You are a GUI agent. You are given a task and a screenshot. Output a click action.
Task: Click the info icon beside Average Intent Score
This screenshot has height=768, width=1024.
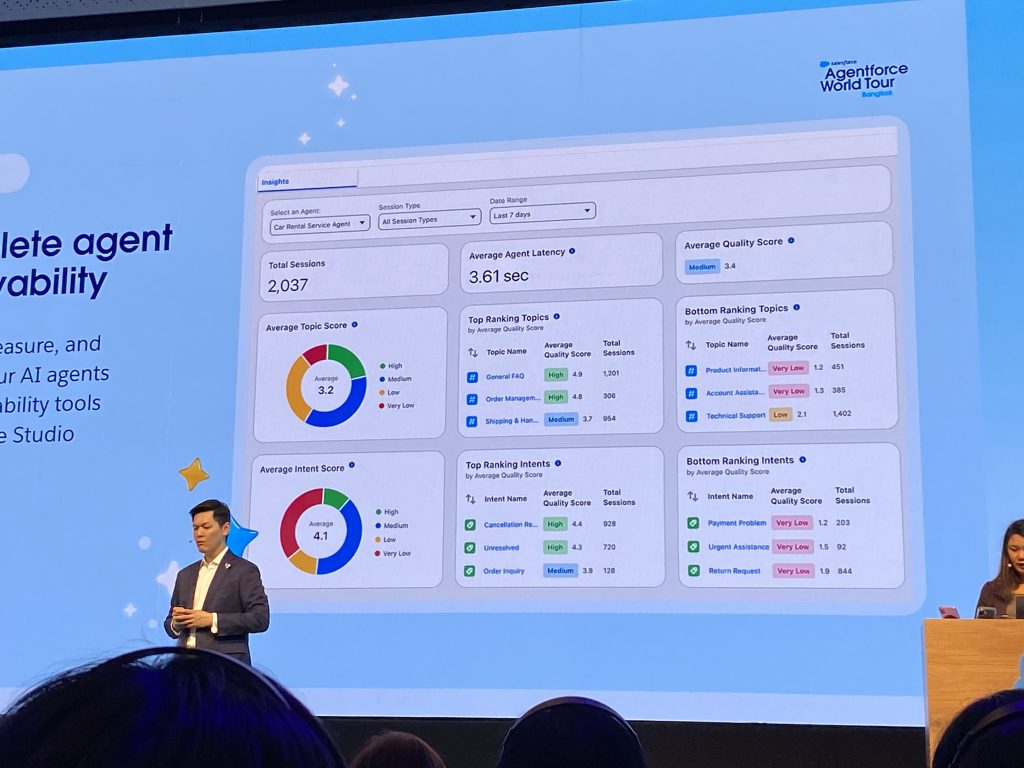352,466
